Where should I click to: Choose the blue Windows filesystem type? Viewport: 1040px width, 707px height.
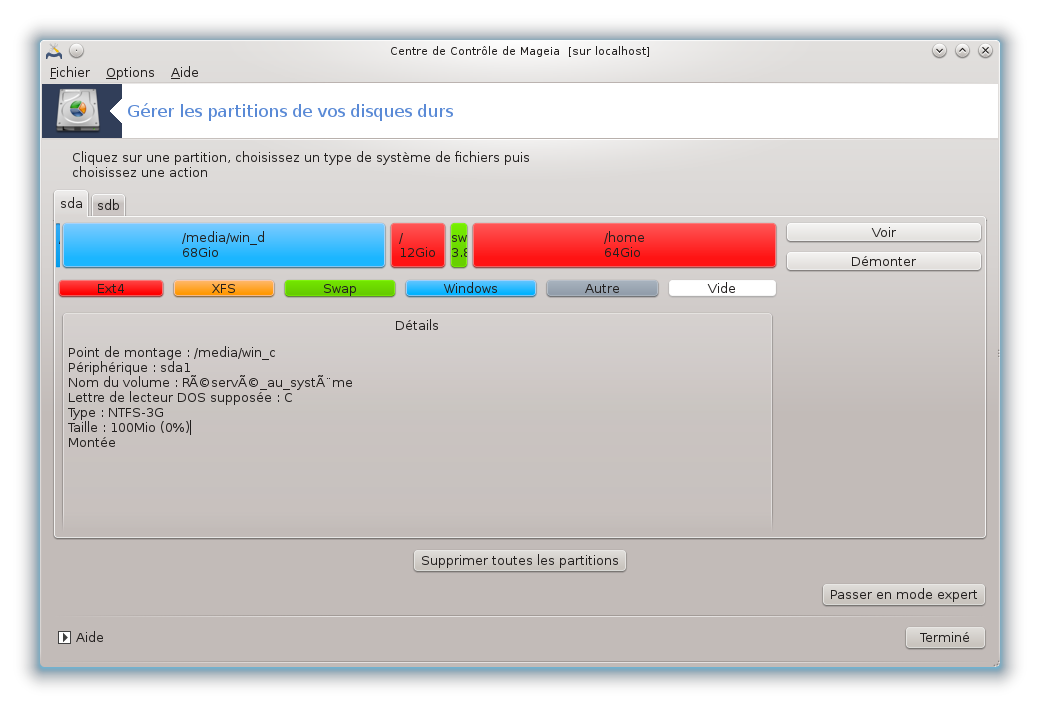(470, 289)
